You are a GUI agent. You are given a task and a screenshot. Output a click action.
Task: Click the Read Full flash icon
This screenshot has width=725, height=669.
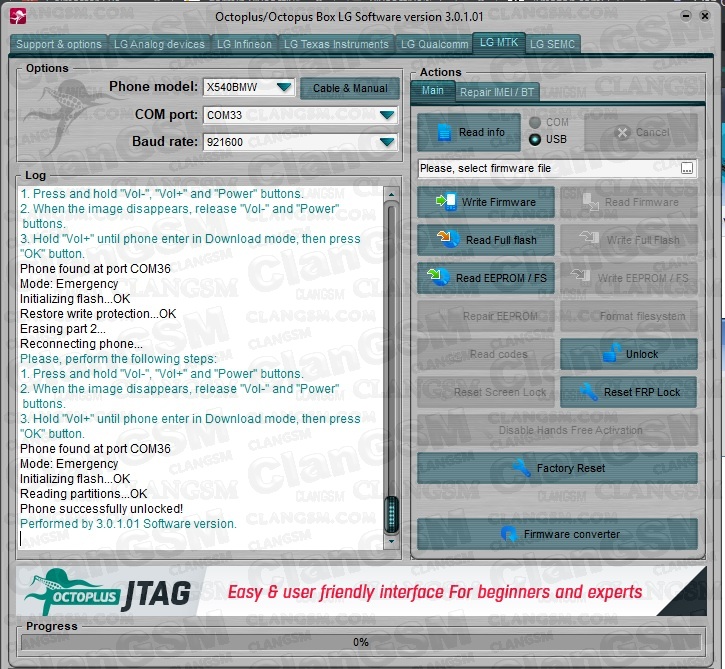[x=448, y=239]
